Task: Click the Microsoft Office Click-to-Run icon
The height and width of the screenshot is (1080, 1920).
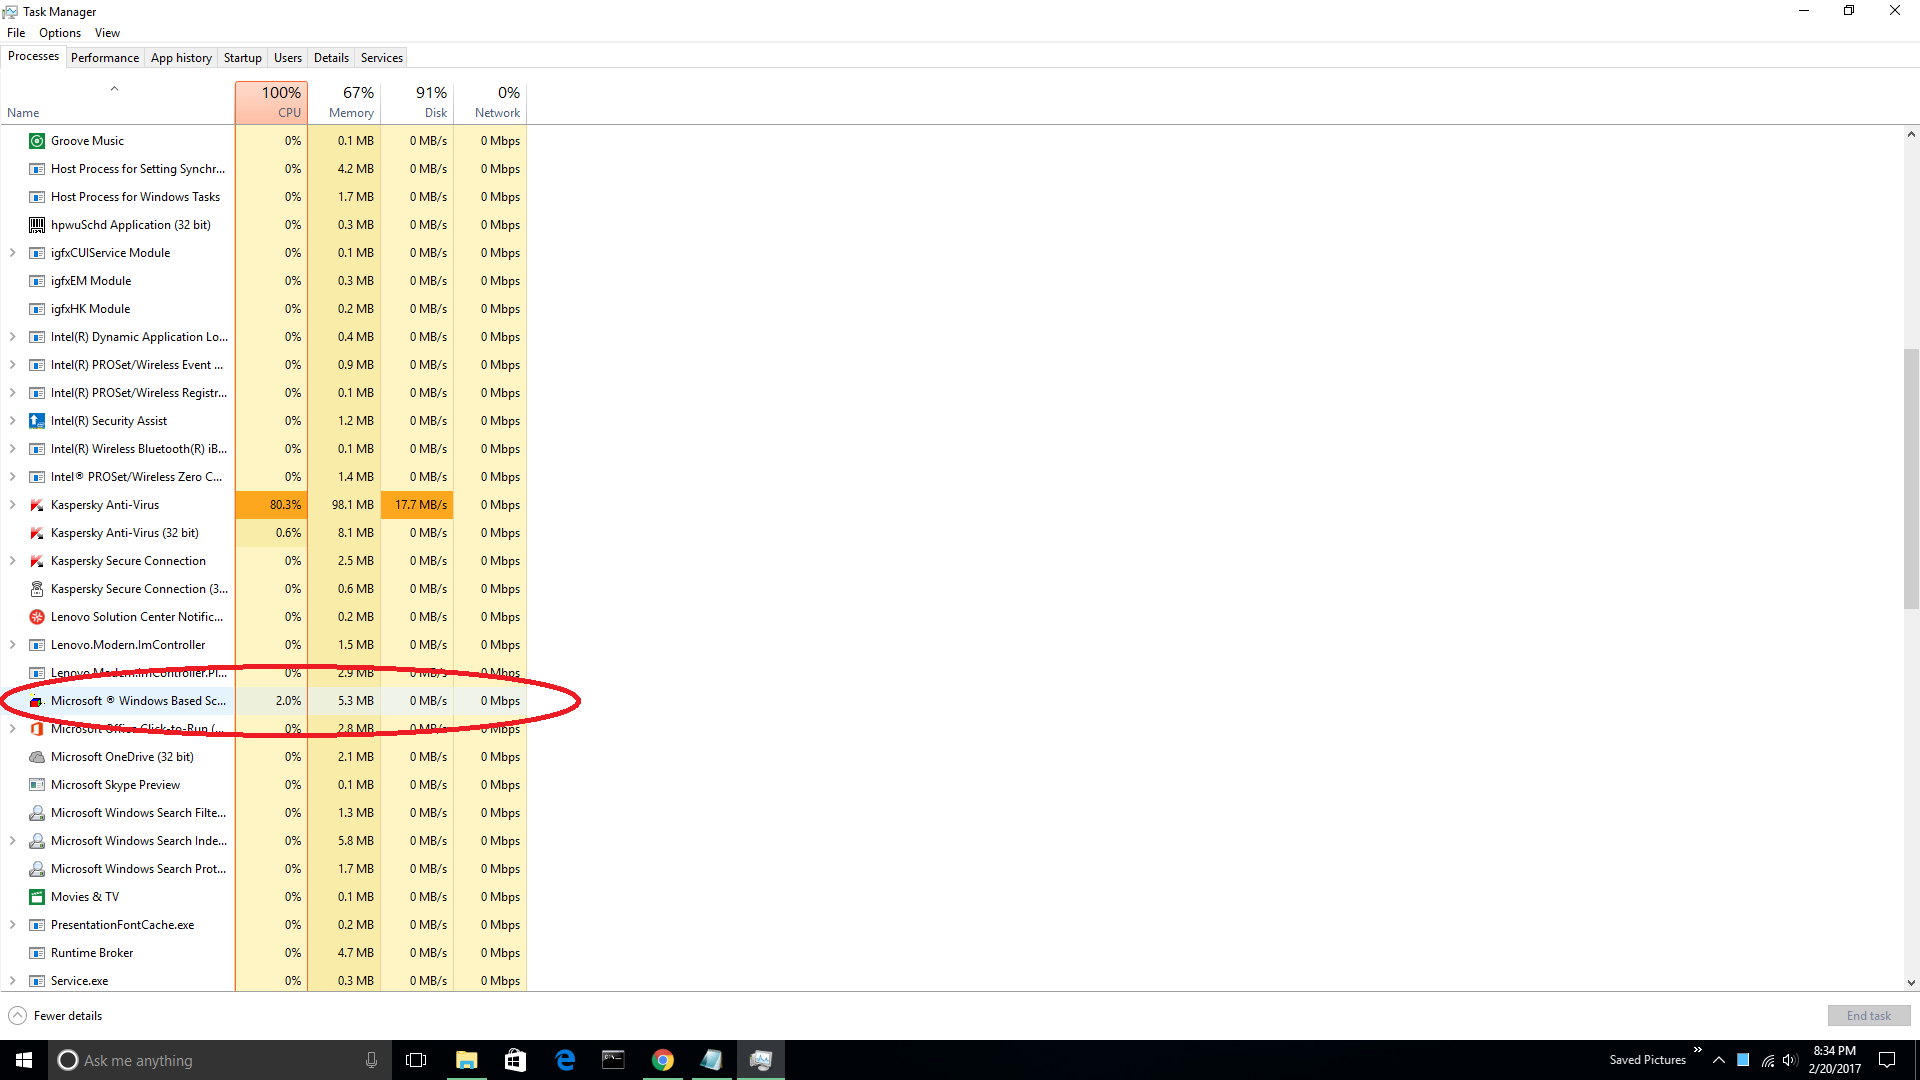Action: pyautogui.click(x=37, y=729)
